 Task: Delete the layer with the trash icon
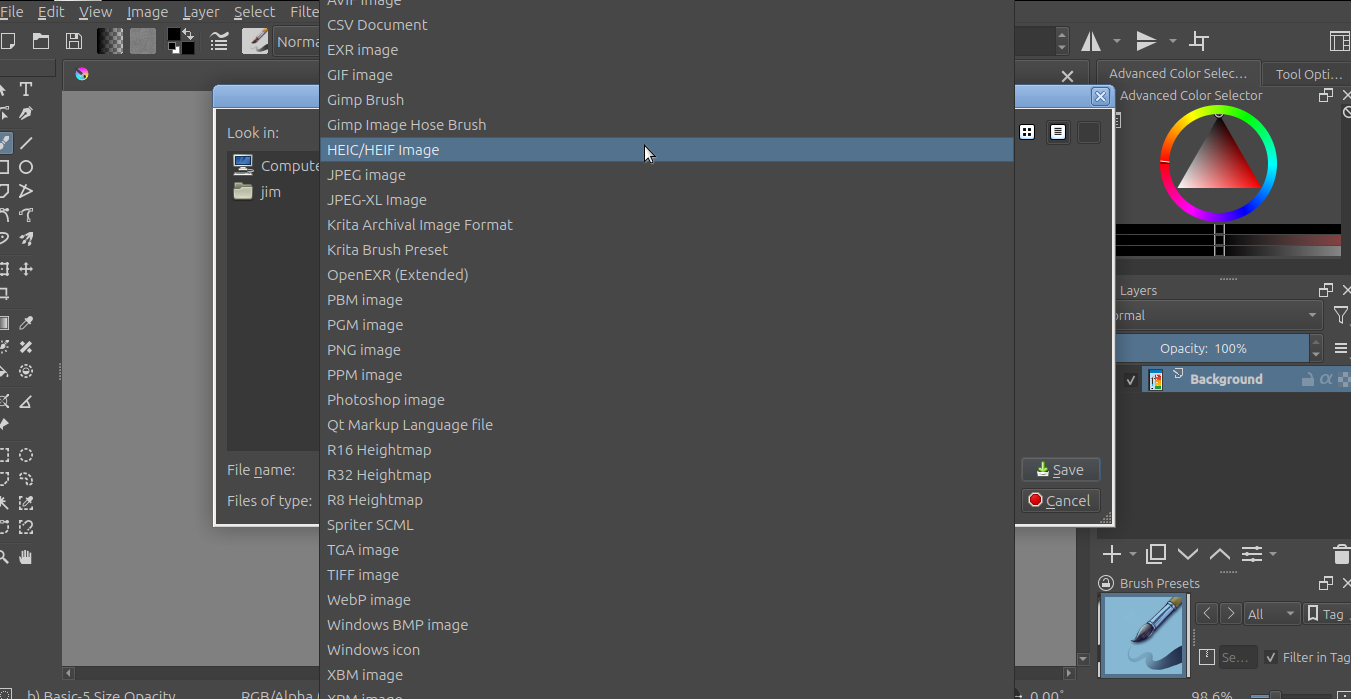(1341, 554)
